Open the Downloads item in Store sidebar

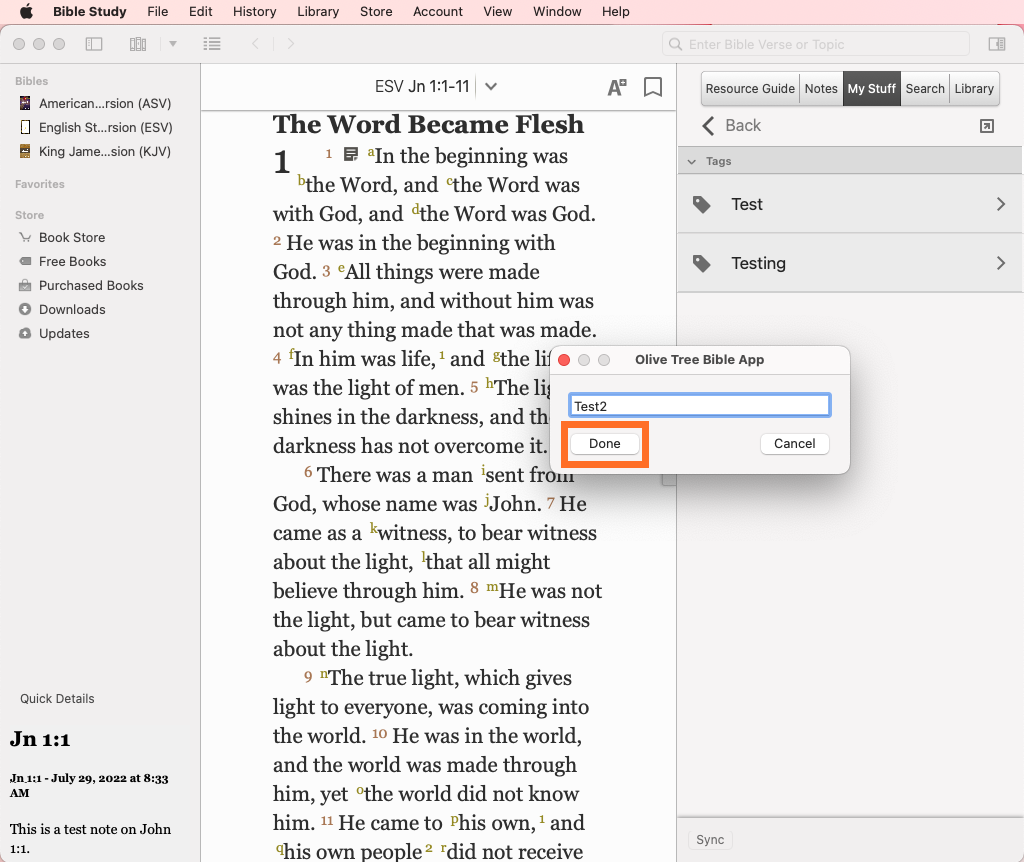coord(72,309)
